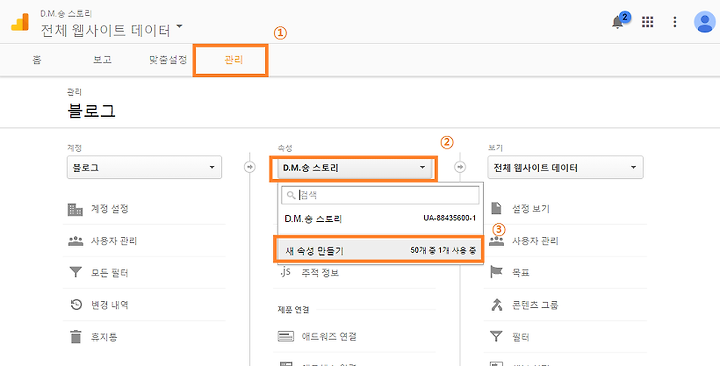Open the Google apps grid

point(647,22)
